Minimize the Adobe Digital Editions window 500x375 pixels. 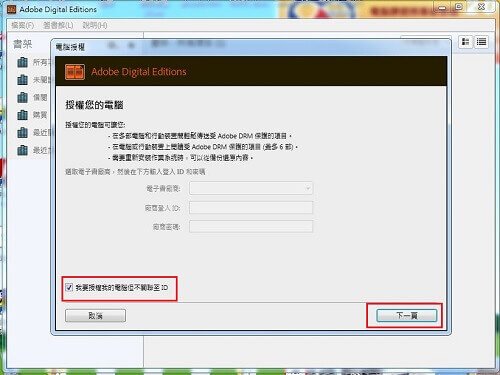(442, 7)
